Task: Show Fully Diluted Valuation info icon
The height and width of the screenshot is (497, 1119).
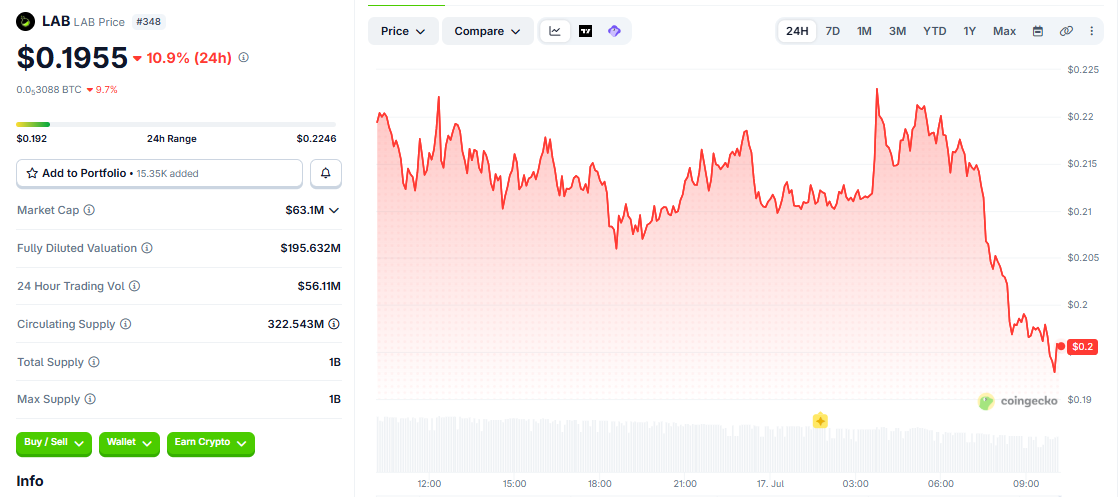Action: pos(146,248)
